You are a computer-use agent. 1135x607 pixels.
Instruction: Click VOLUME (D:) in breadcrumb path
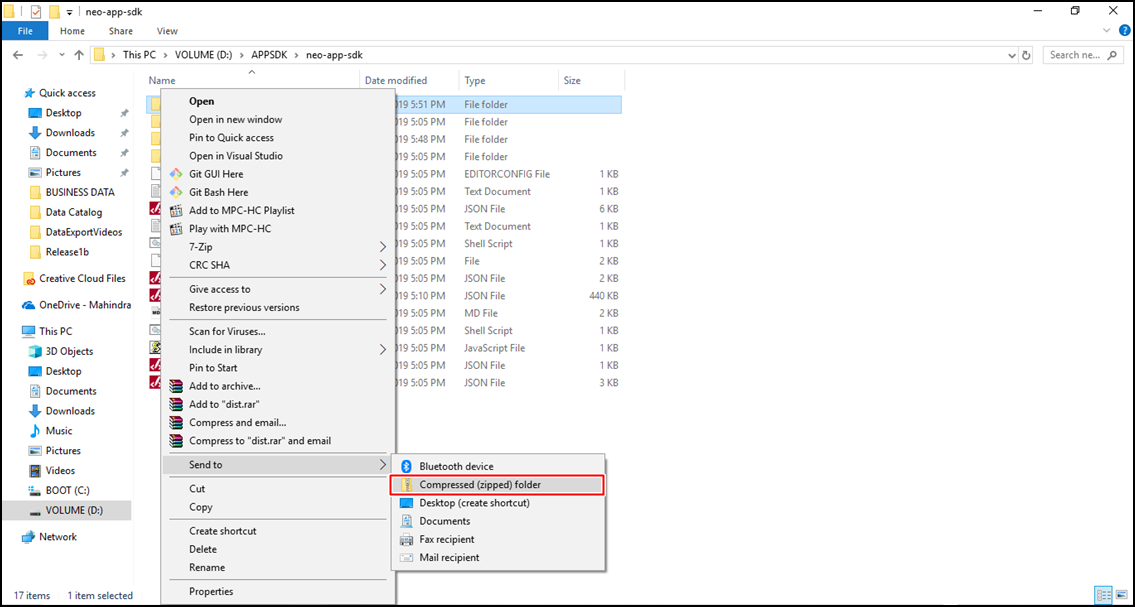[x=202, y=55]
